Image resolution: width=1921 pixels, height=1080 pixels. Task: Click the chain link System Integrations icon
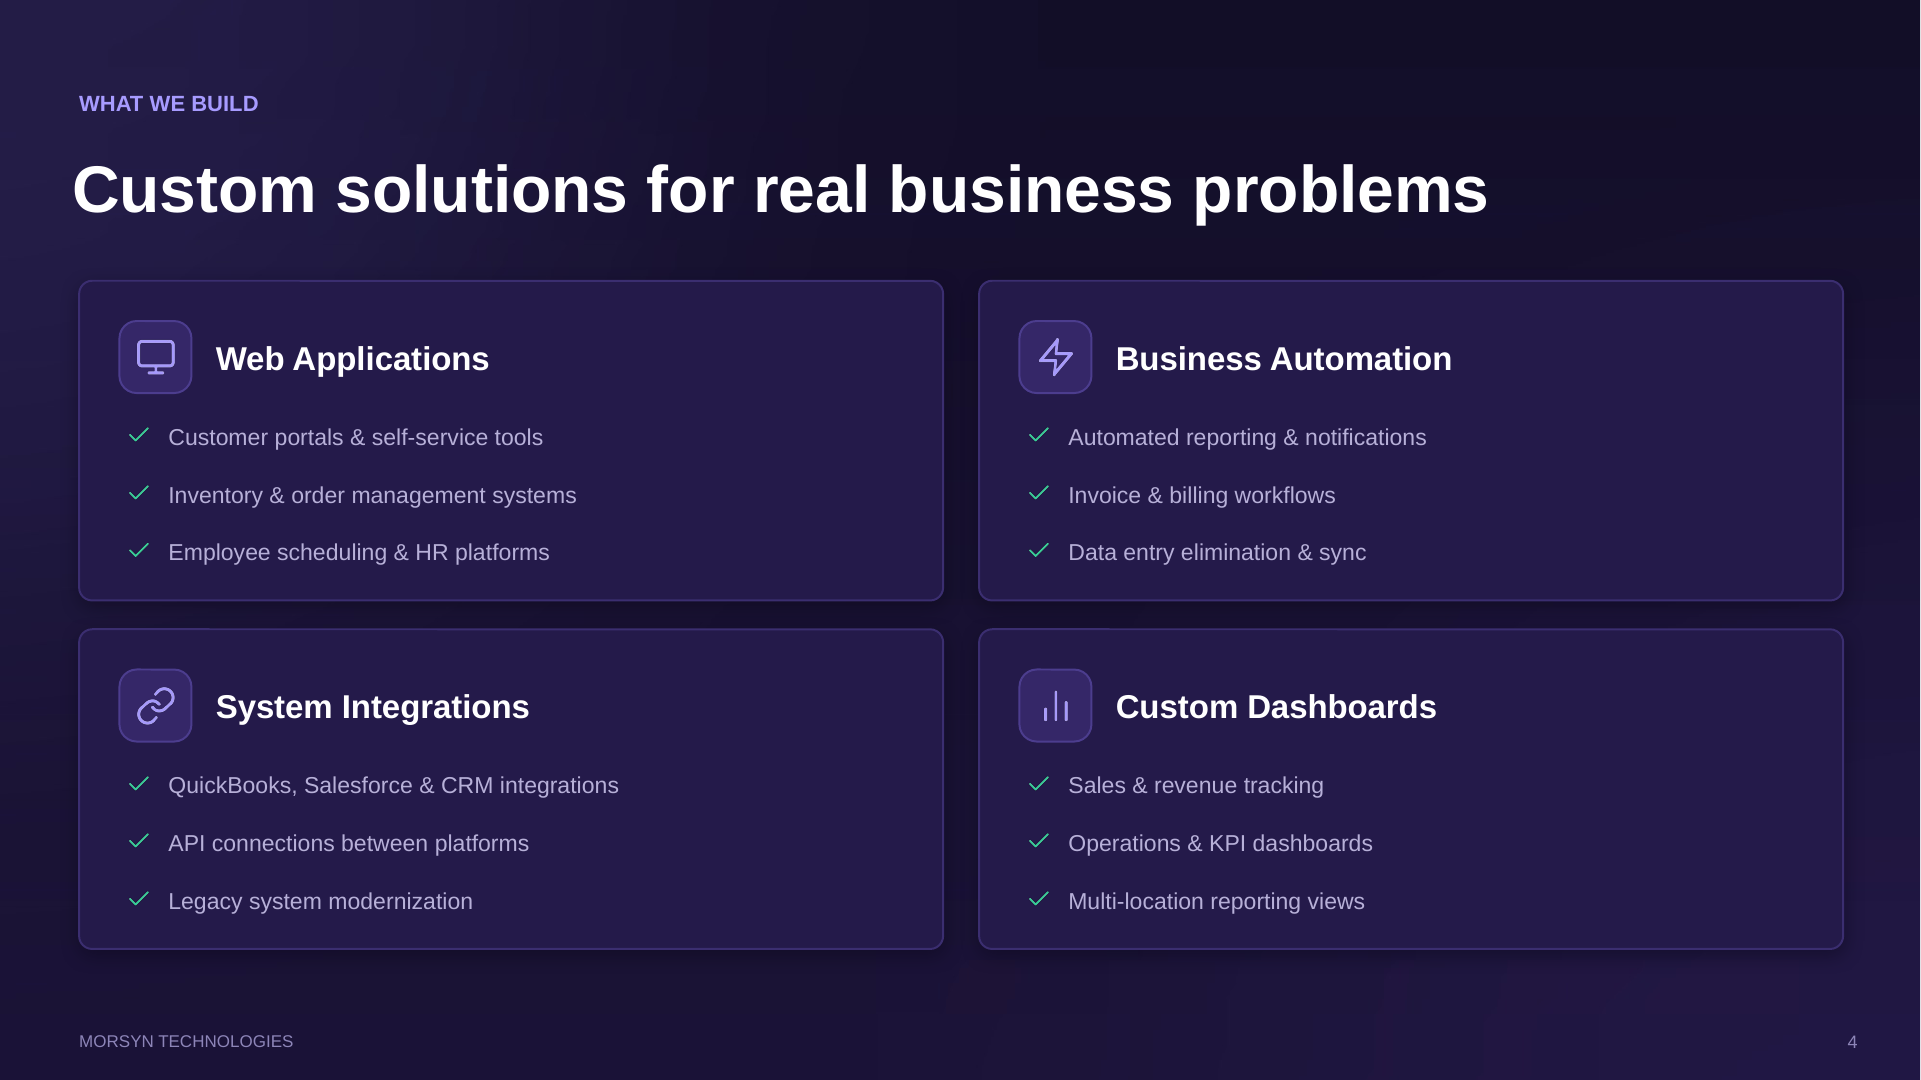[155, 706]
